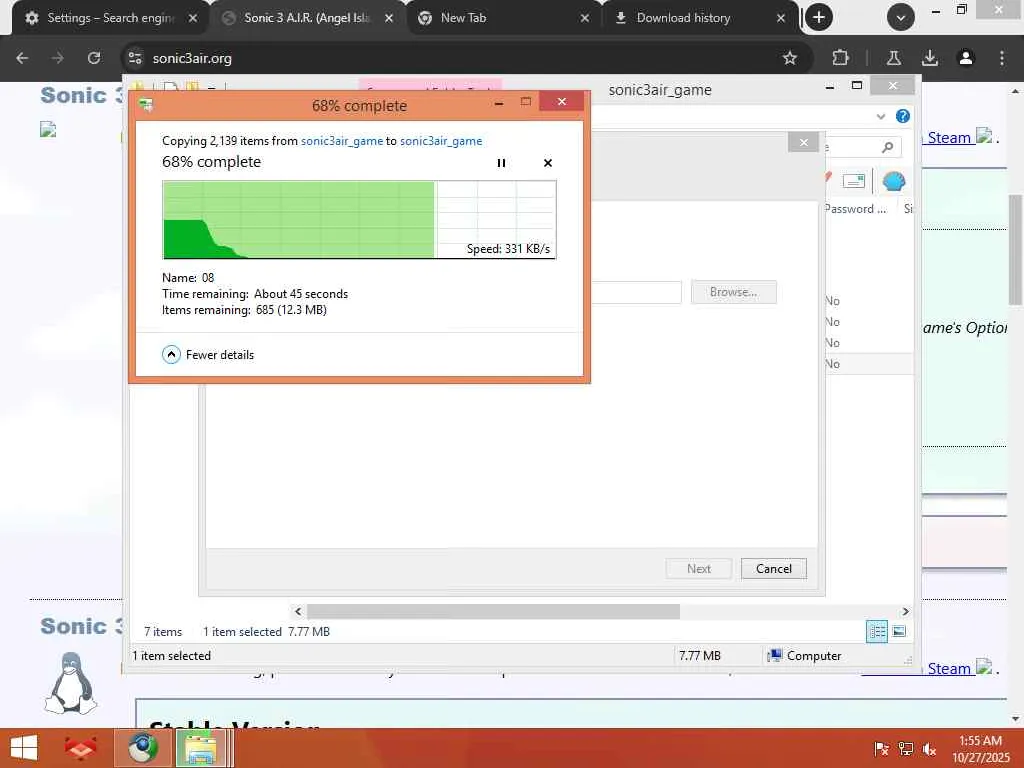Reload the sonic3air.org page
Screen dimensions: 1024x768
coord(94,58)
